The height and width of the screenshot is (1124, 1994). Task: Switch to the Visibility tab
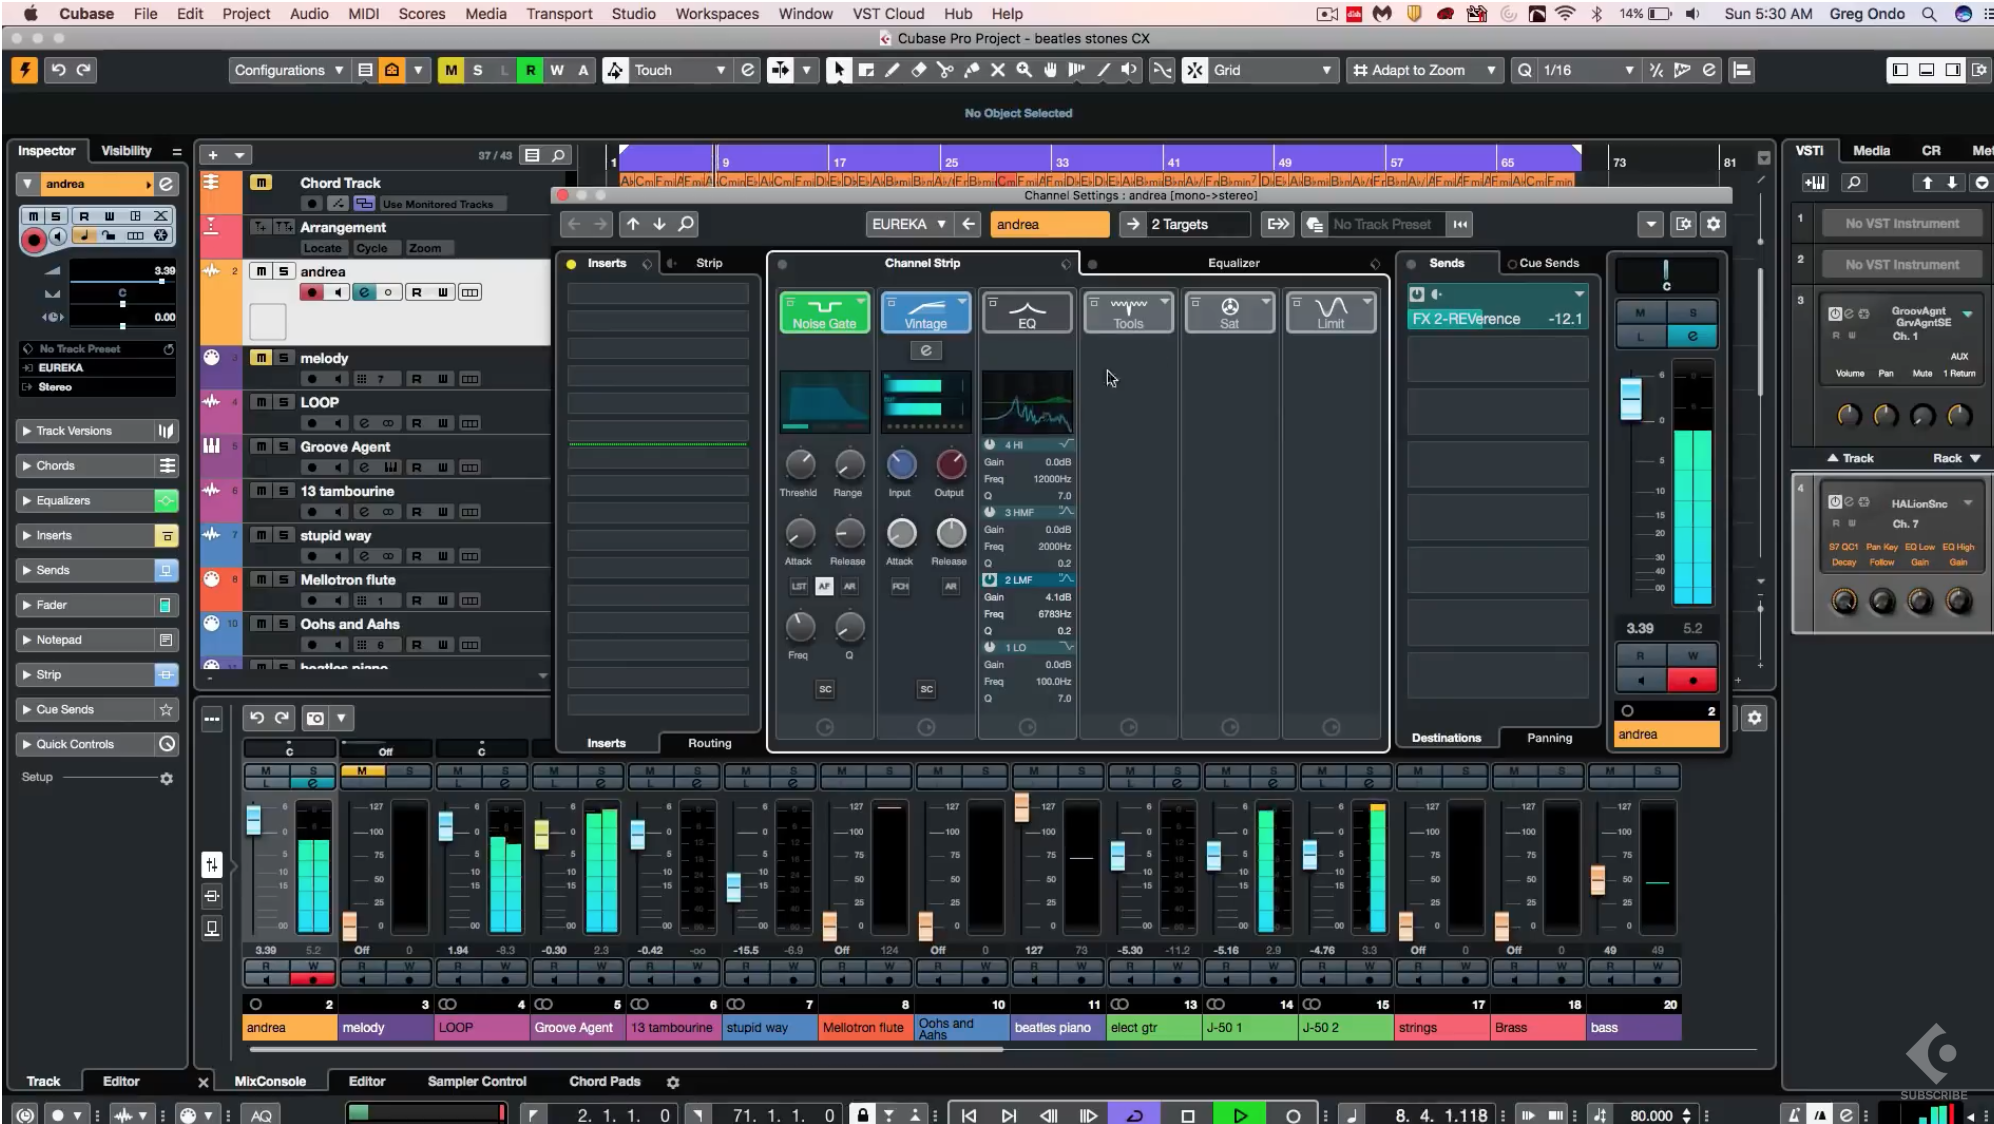pyautogui.click(x=126, y=151)
